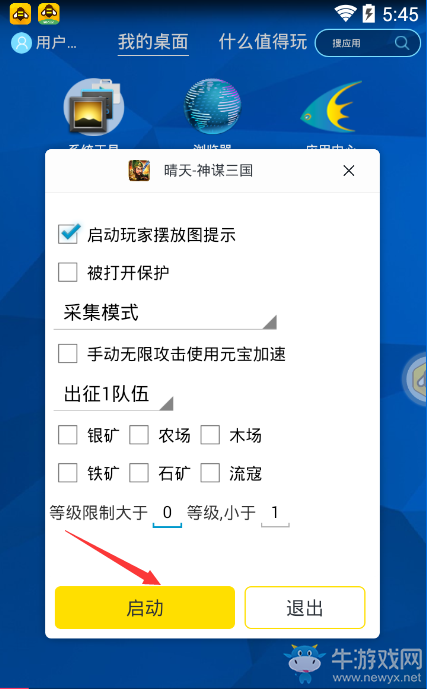Viewport: 427px width, 689px height.
Task: Open the 出征1队伍 dropdown
Action: point(113,395)
